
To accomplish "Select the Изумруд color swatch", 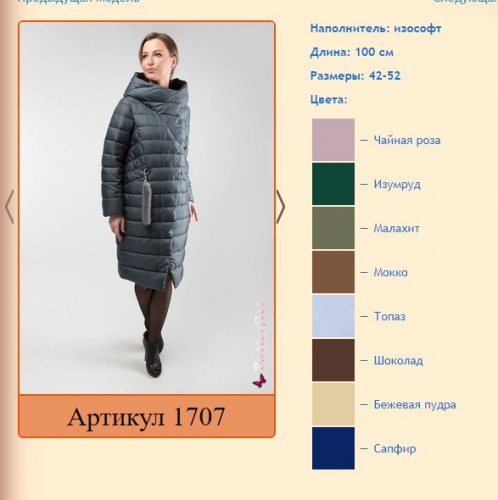I will pyautogui.click(x=333, y=184).
